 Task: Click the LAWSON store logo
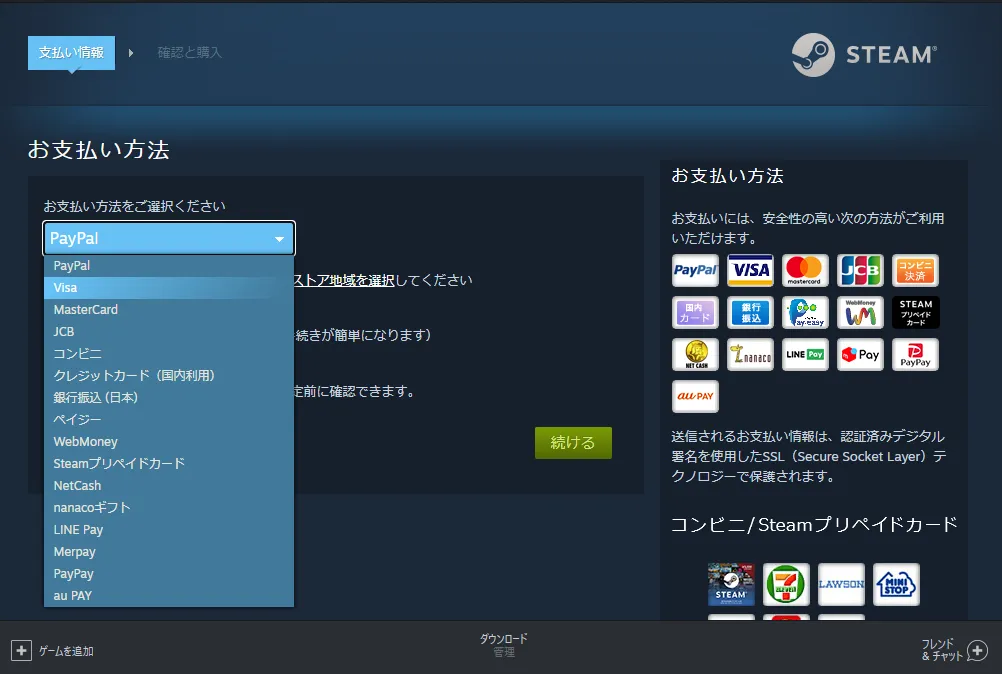pyautogui.click(x=841, y=585)
